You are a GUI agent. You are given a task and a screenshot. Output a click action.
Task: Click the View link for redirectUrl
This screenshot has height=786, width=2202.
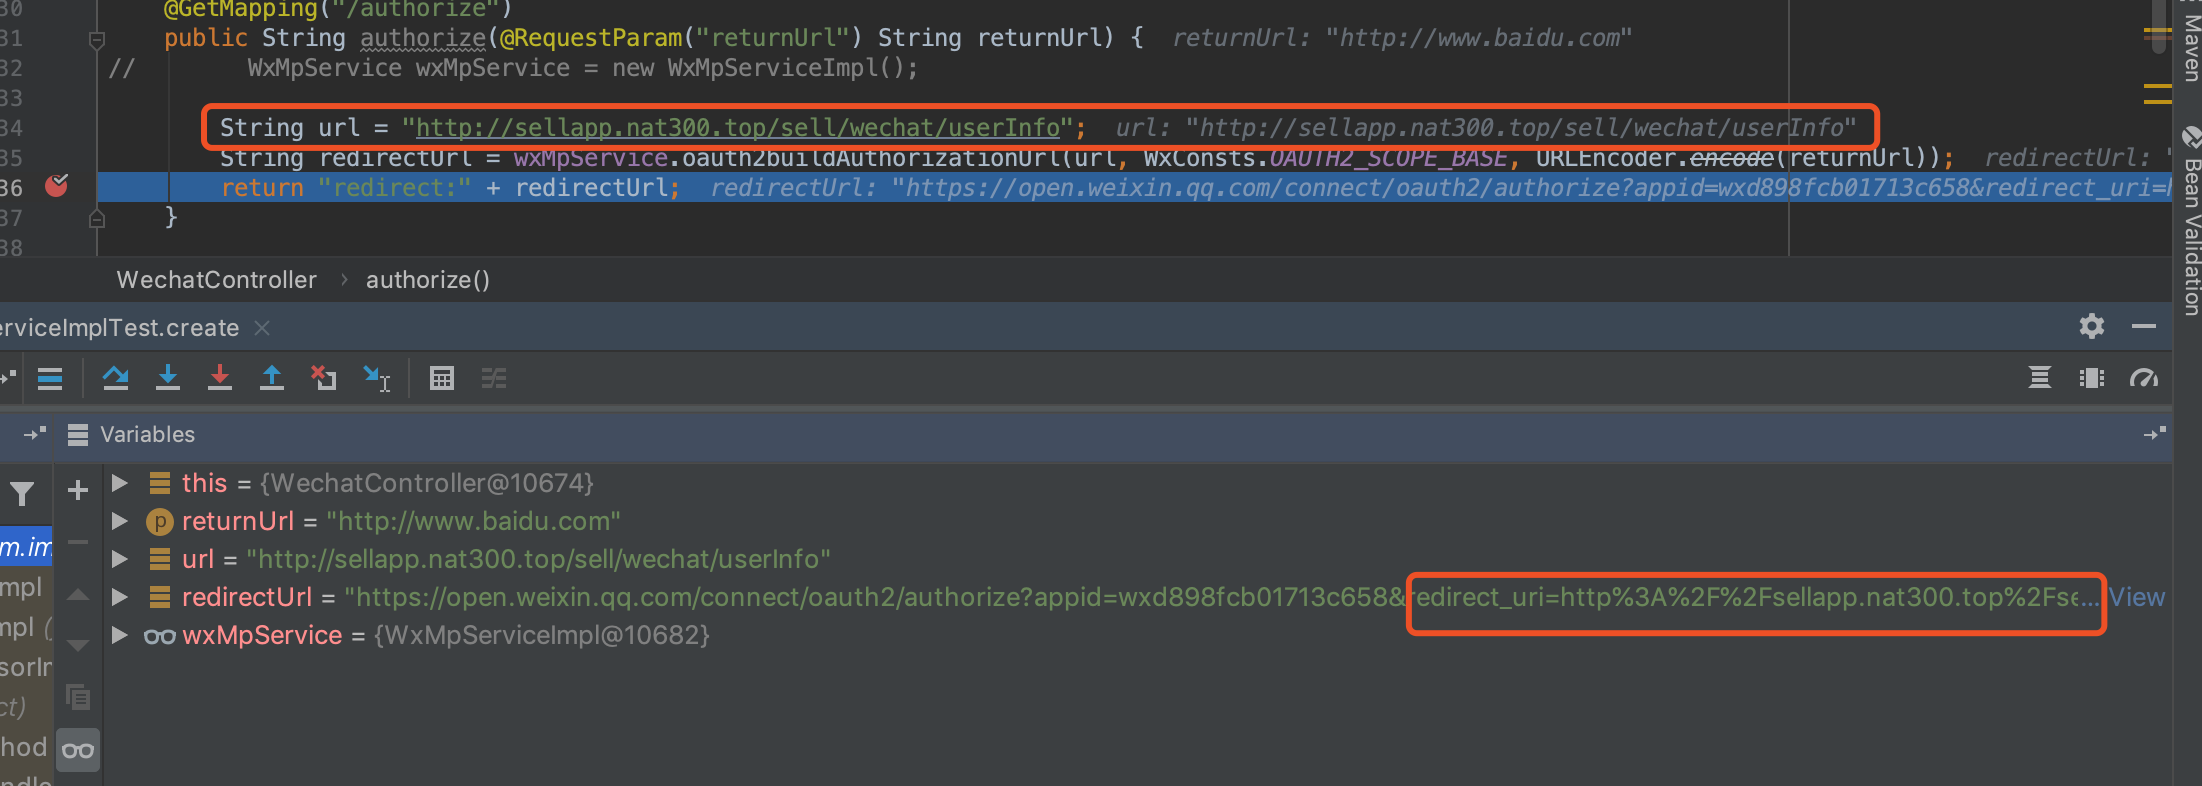click(x=2137, y=597)
